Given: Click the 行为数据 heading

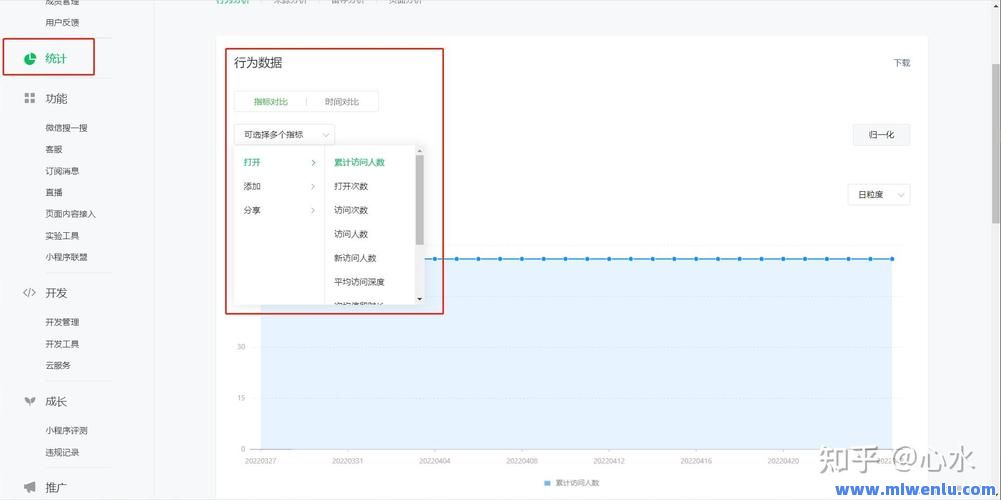Looking at the screenshot, I should (x=258, y=63).
